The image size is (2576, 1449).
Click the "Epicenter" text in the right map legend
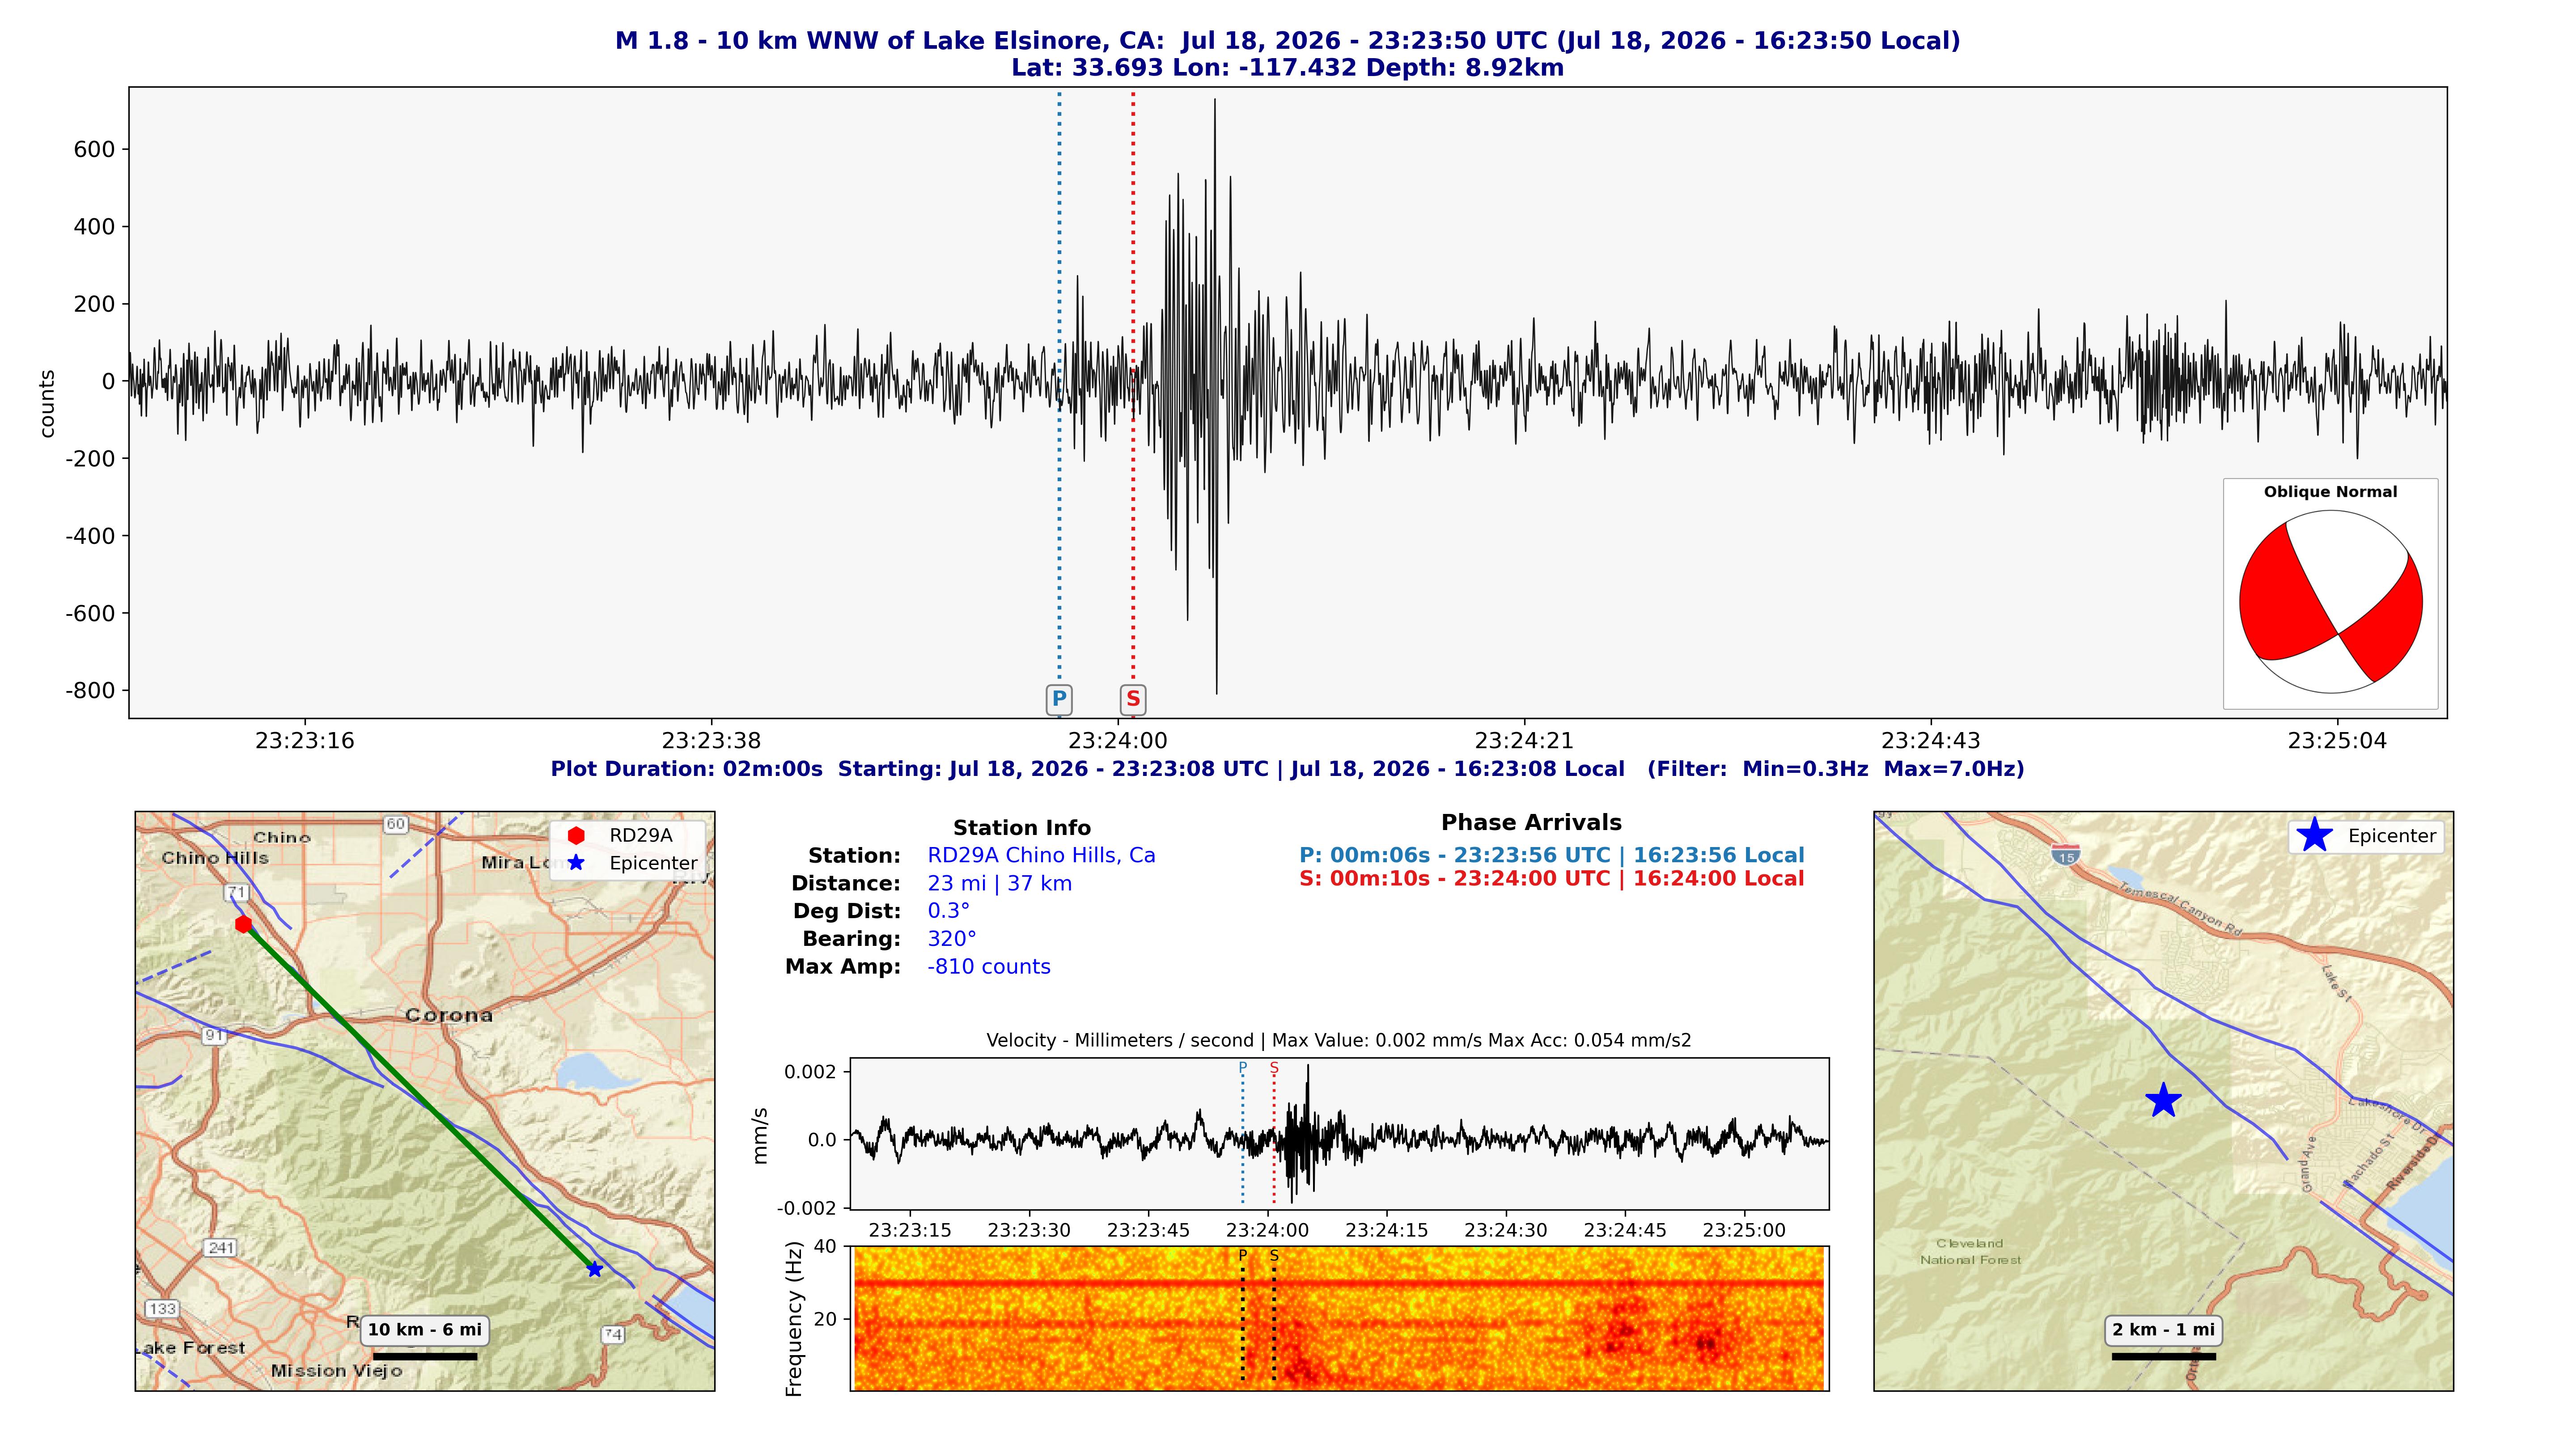(x=2392, y=836)
